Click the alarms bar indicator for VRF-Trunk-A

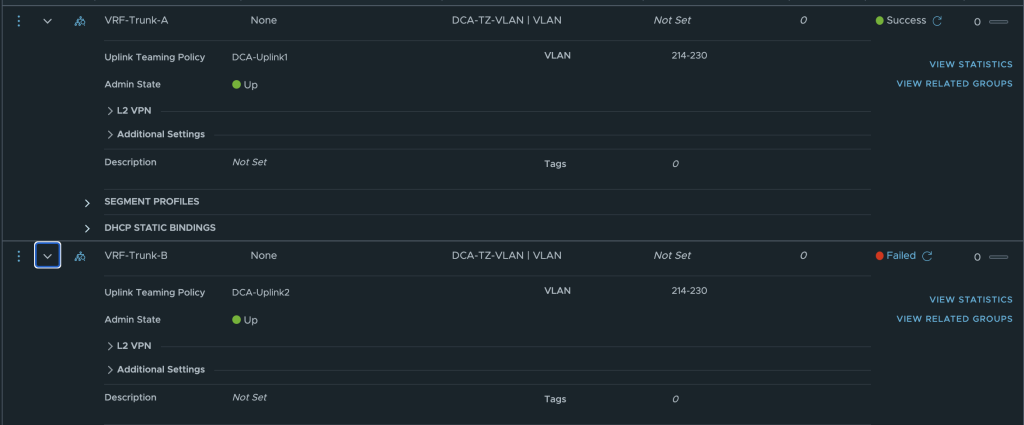click(x=999, y=22)
